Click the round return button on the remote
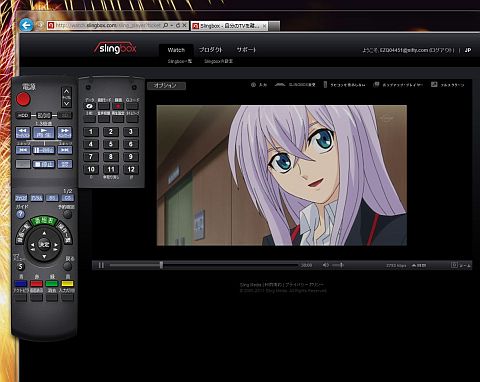 click(68, 266)
